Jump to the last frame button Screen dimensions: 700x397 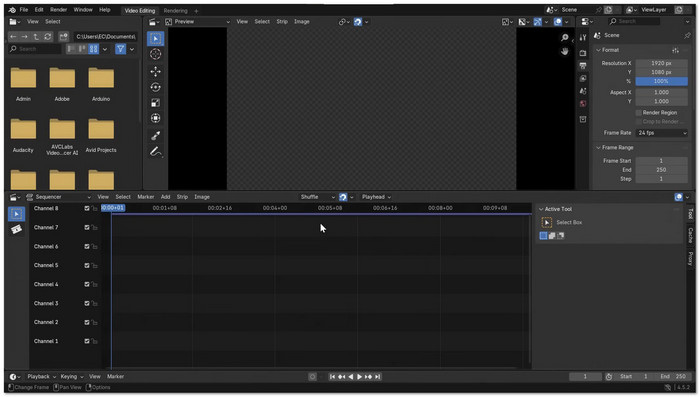(x=378, y=377)
